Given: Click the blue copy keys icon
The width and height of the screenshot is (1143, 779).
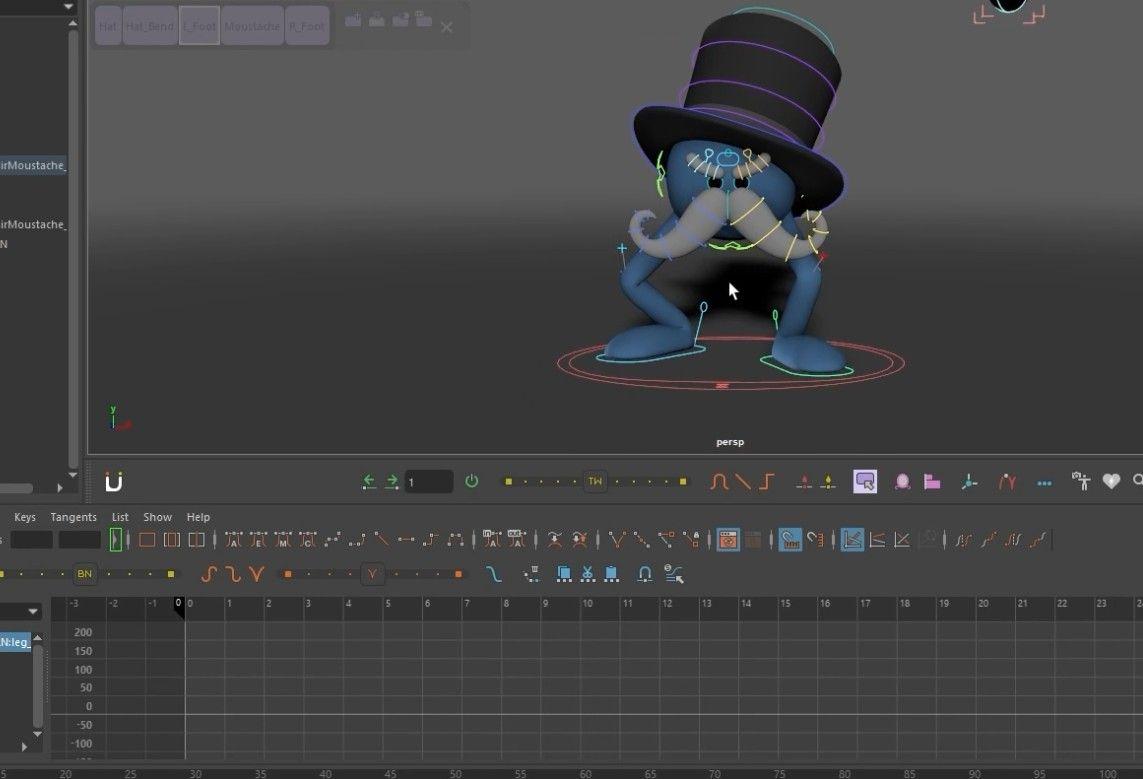Looking at the screenshot, I should pyautogui.click(x=563, y=574).
